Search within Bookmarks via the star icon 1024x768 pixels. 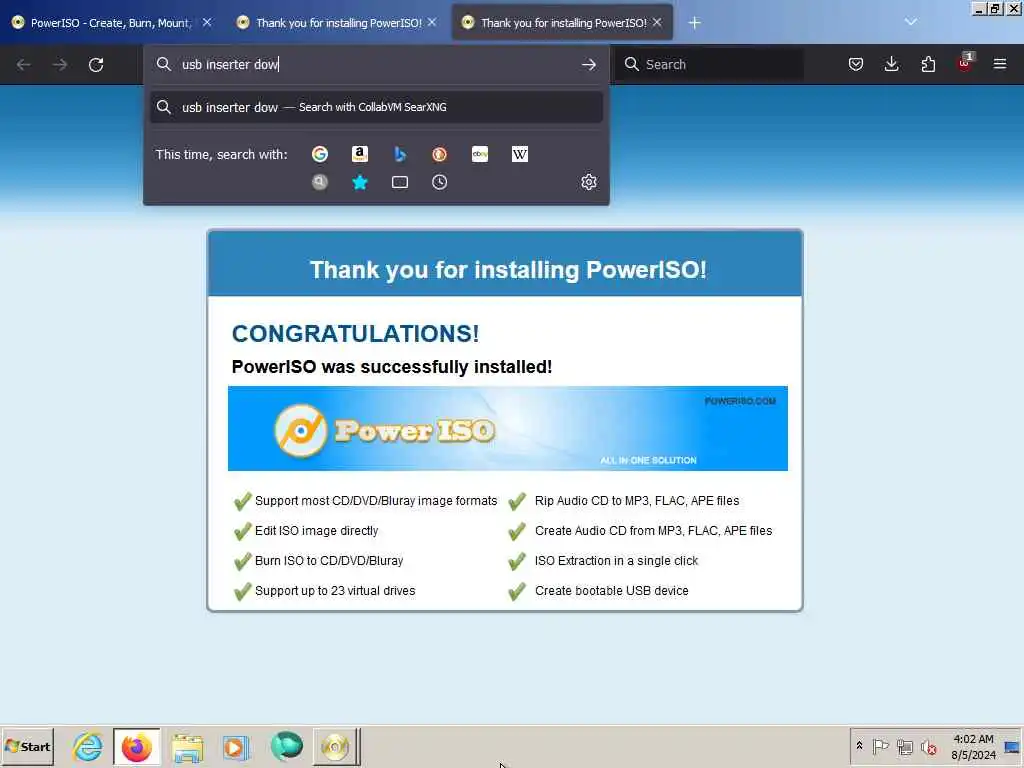click(x=360, y=182)
